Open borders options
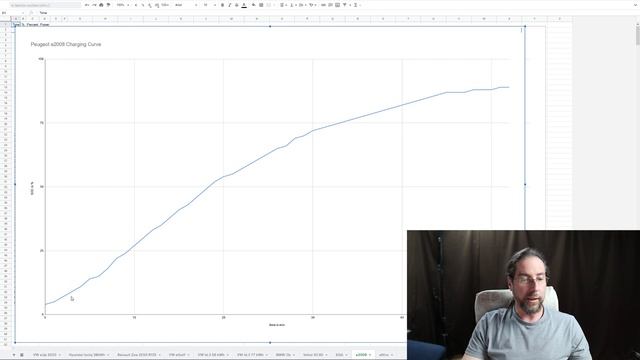640x360 pixels. 261,5
